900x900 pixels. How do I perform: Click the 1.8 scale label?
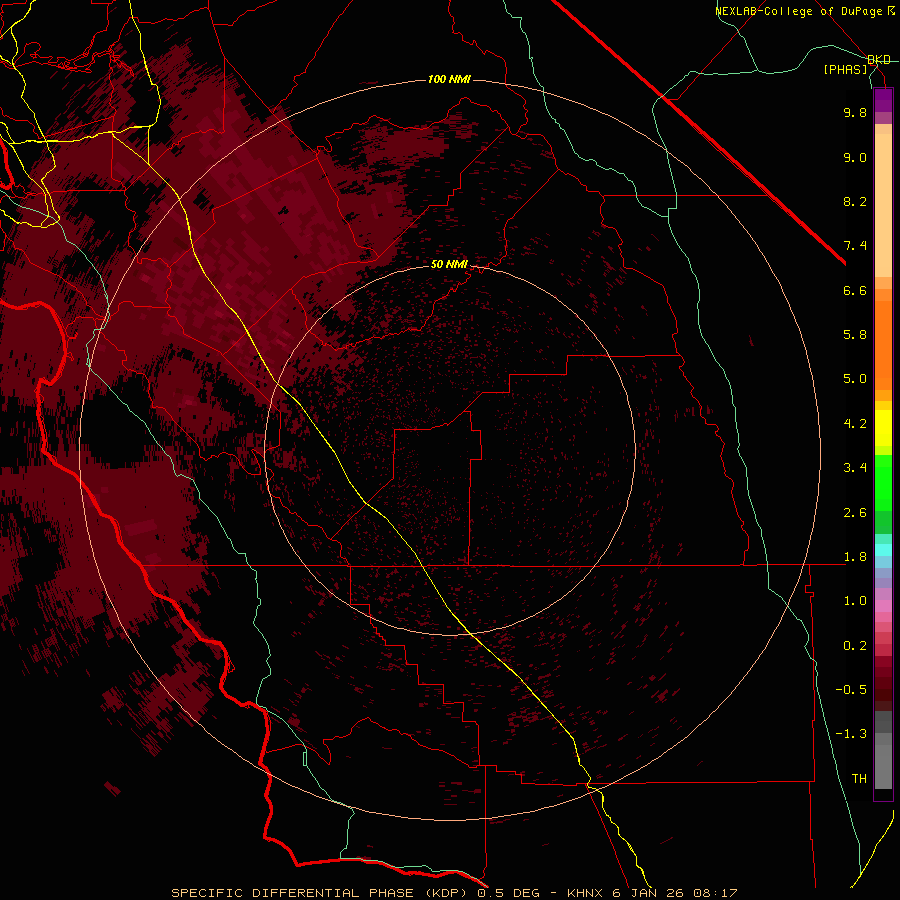[x=855, y=557]
